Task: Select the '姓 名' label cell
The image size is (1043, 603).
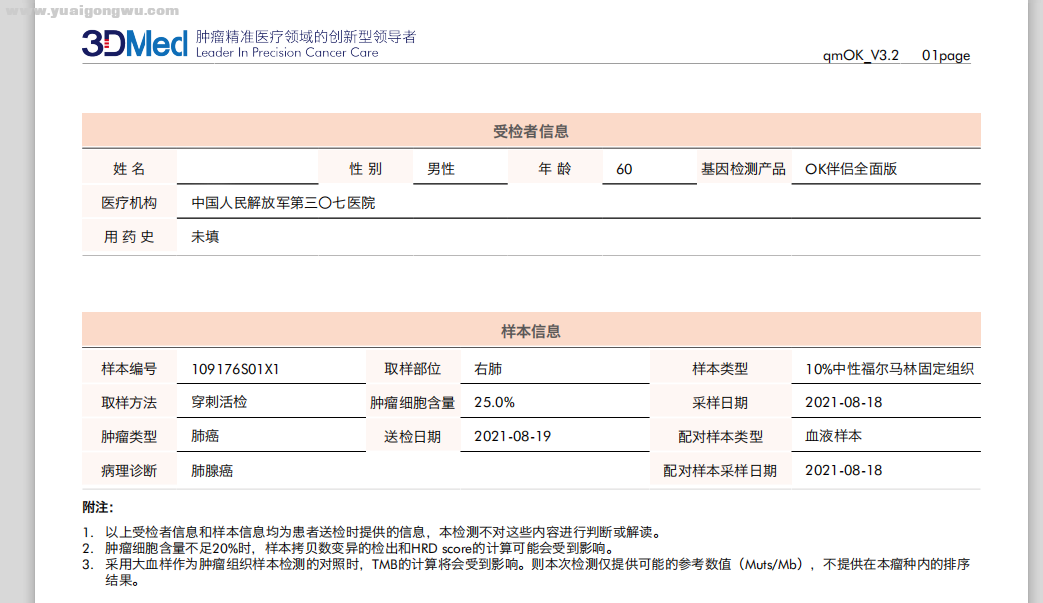Action: 129,168
